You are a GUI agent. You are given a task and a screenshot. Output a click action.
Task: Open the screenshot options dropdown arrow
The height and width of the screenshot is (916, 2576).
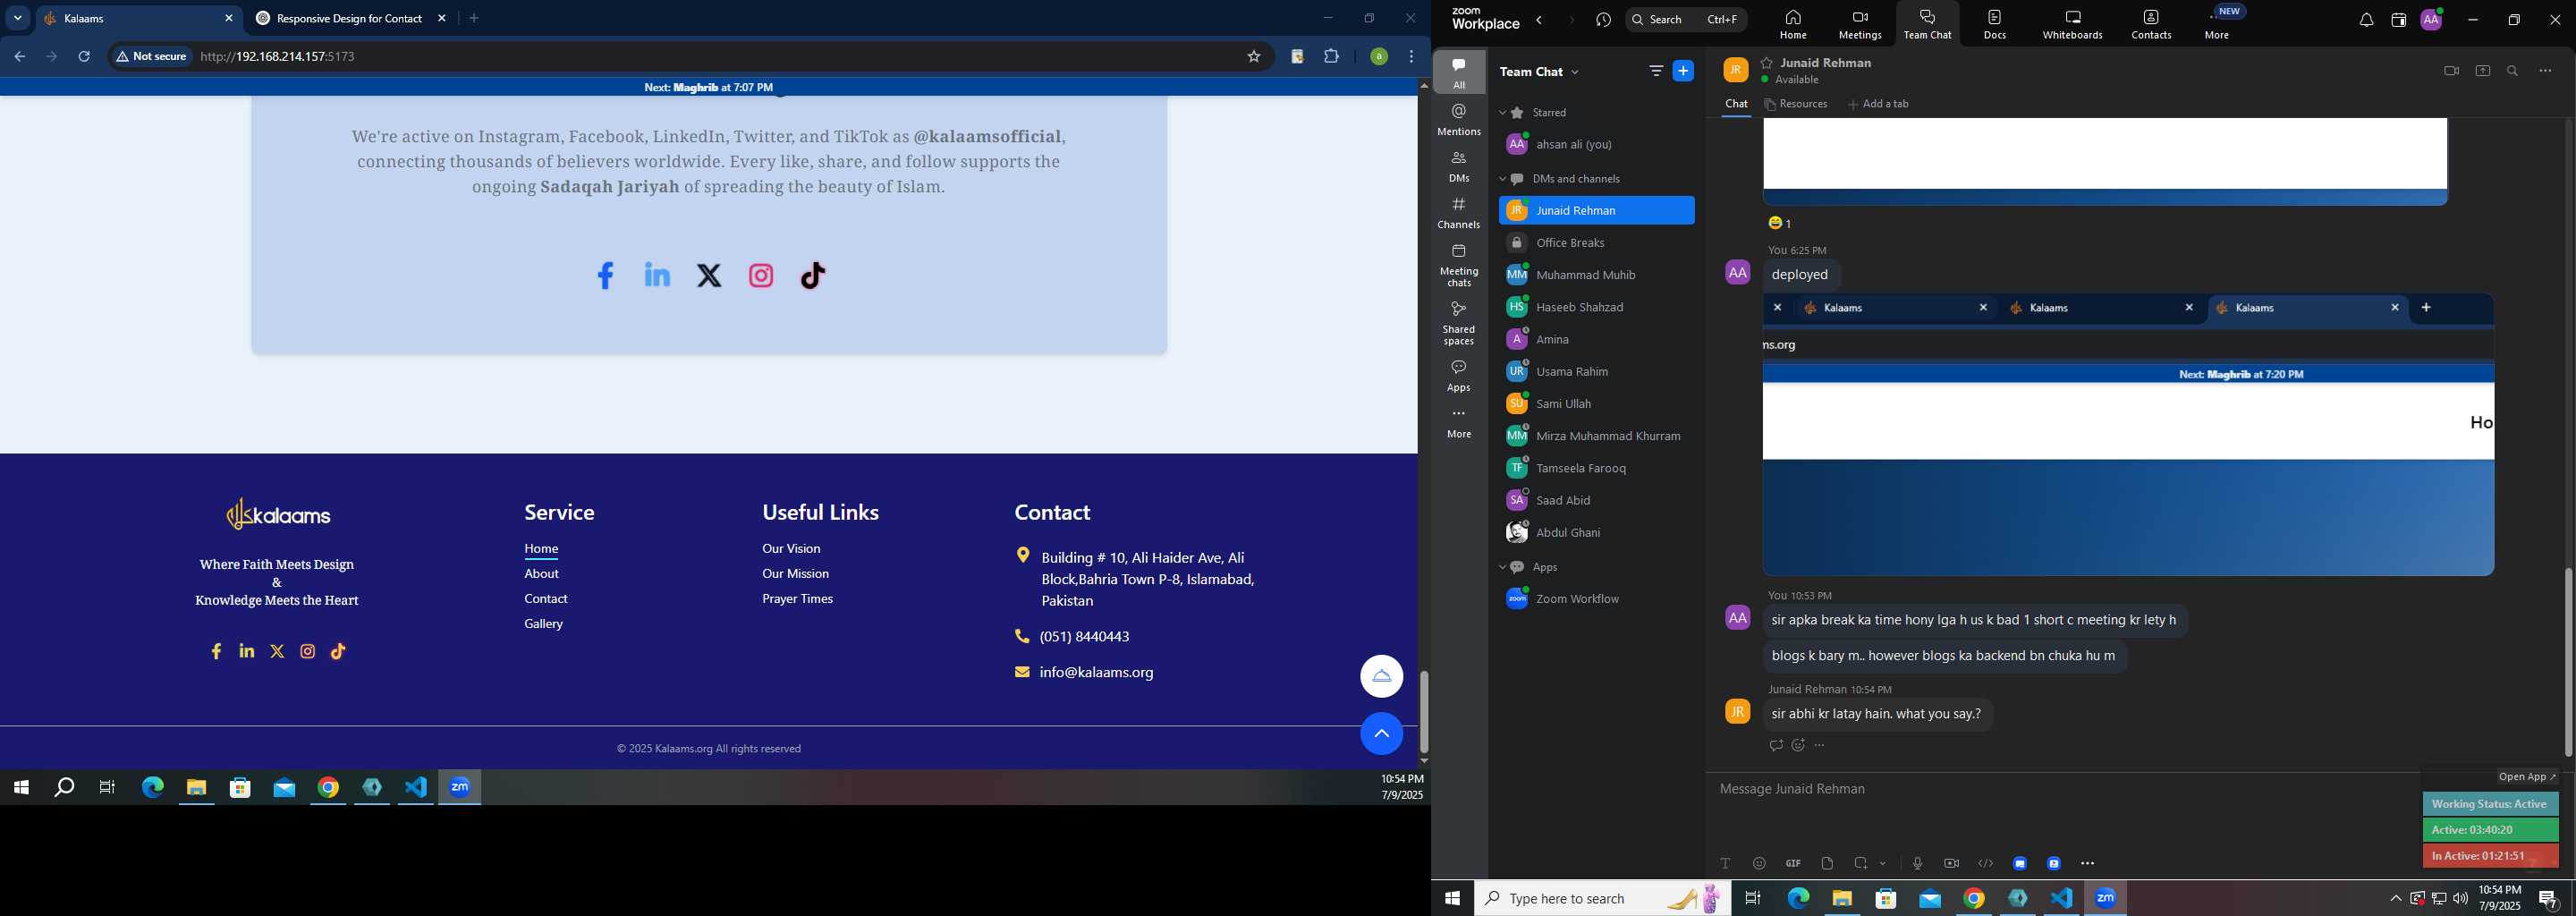(x=1883, y=864)
